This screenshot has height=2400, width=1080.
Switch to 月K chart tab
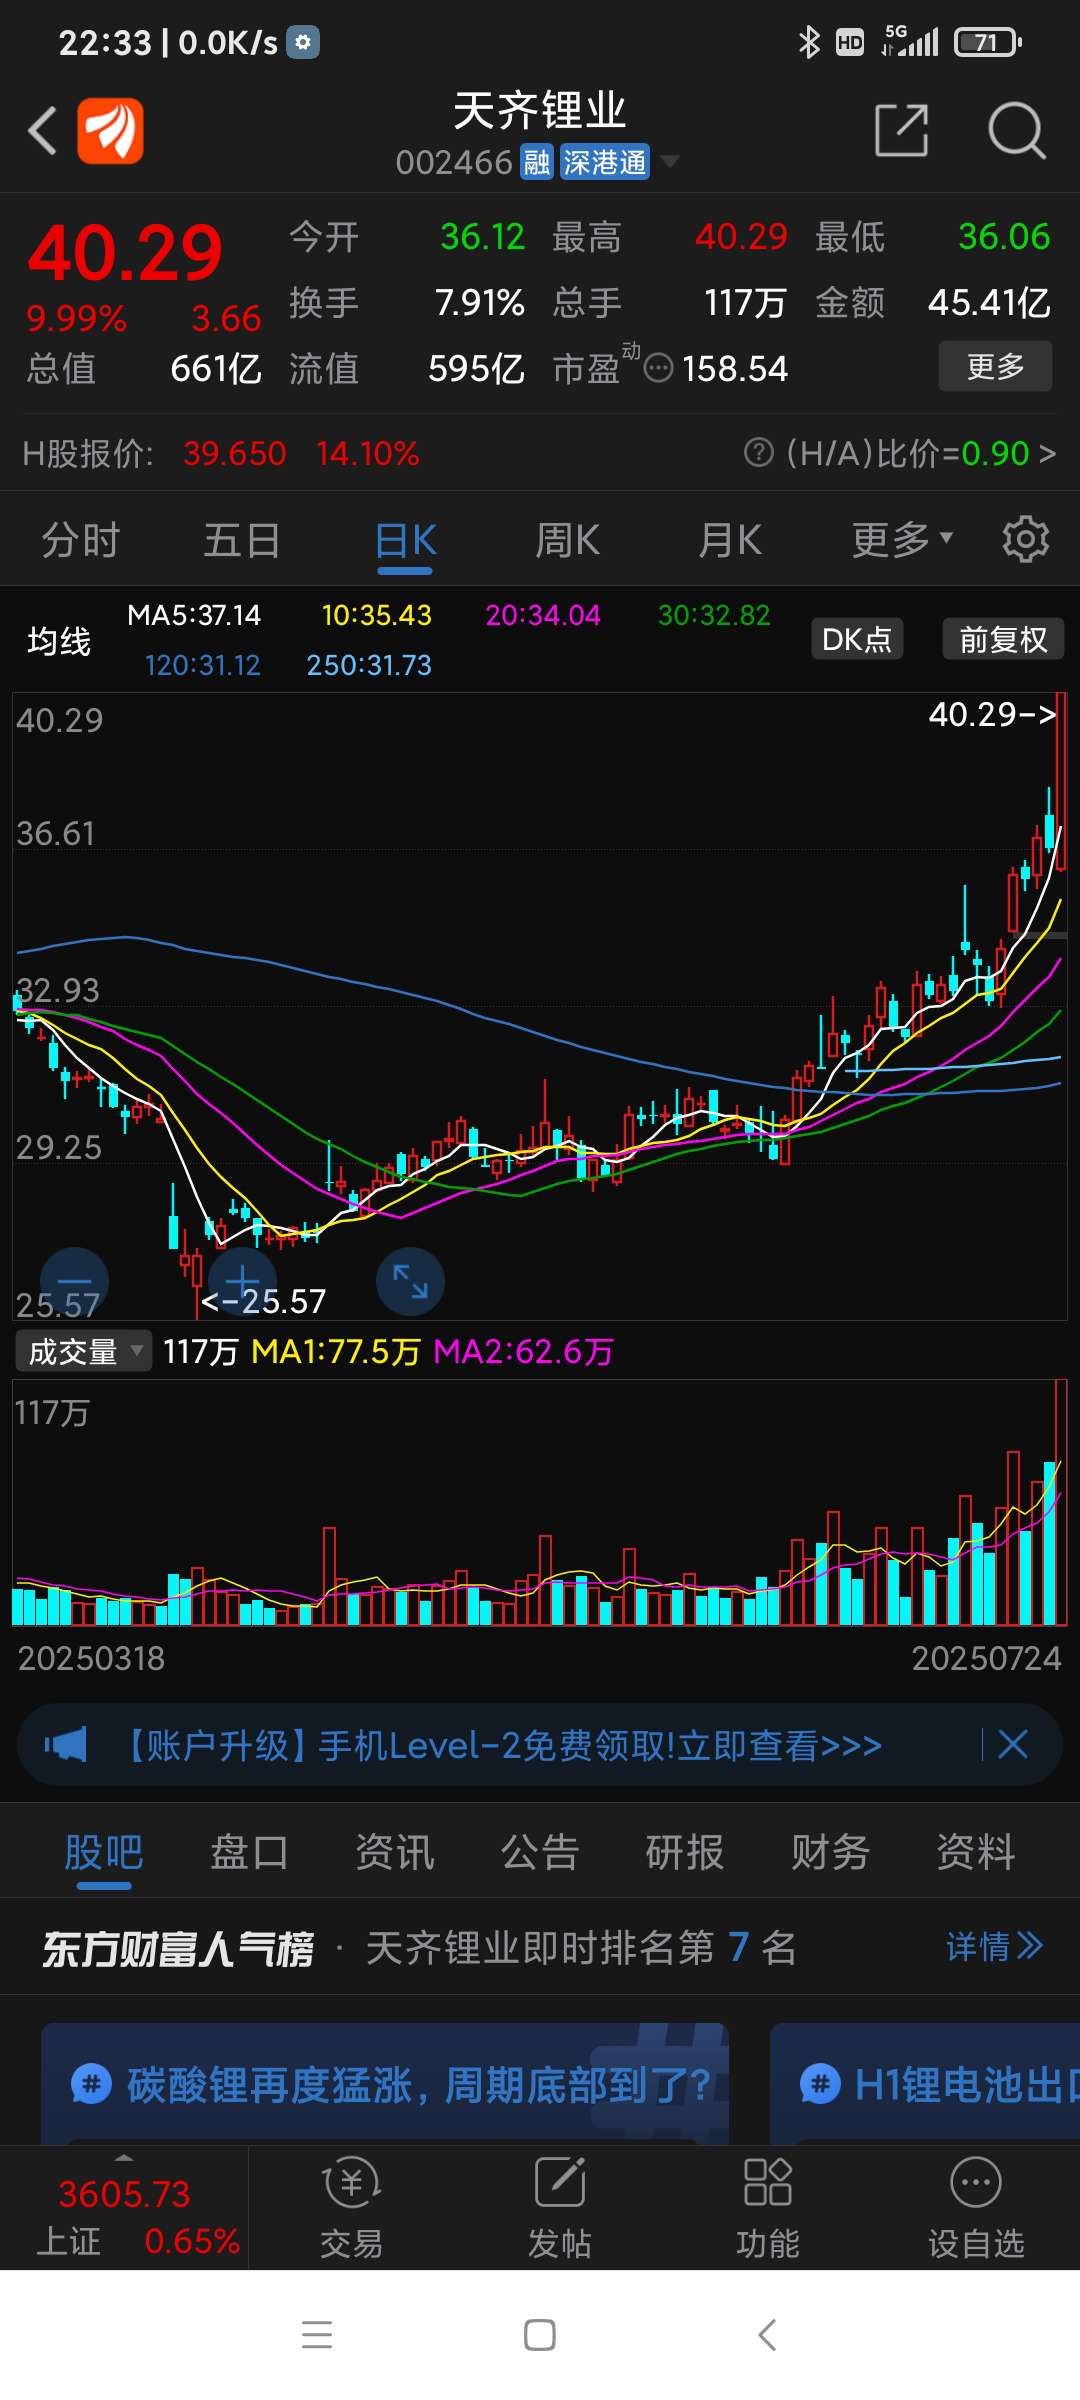pos(730,540)
